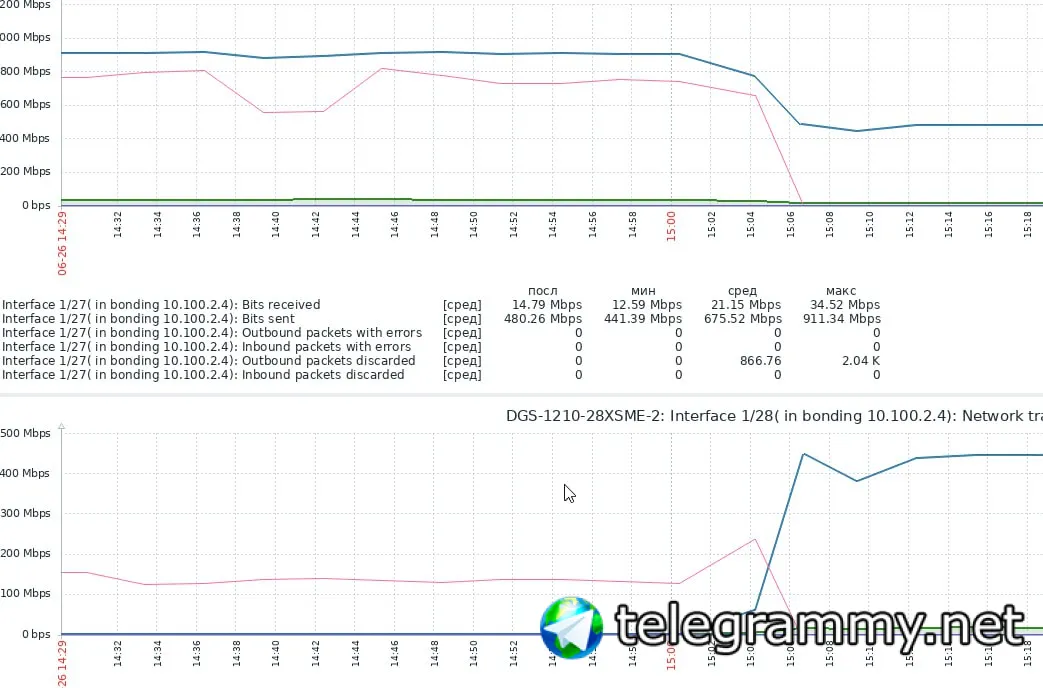The width and height of the screenshot is (1043, 688).
Task: Click the 'посл' column header in legend
Action: point(543,291)
